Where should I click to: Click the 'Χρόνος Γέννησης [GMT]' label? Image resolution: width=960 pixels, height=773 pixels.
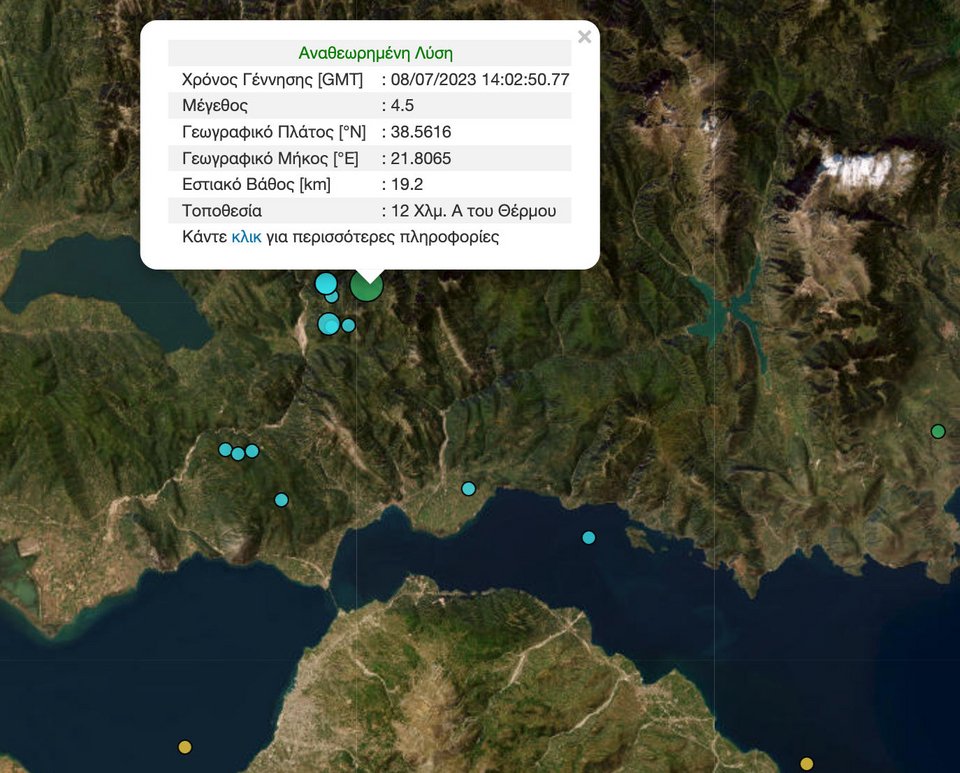[x=272, y=80]
